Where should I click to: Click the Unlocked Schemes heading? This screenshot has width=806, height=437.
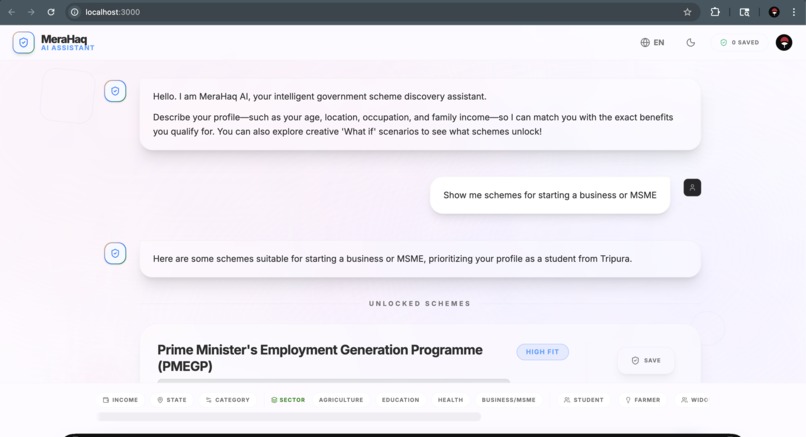(x=419, y=303)
